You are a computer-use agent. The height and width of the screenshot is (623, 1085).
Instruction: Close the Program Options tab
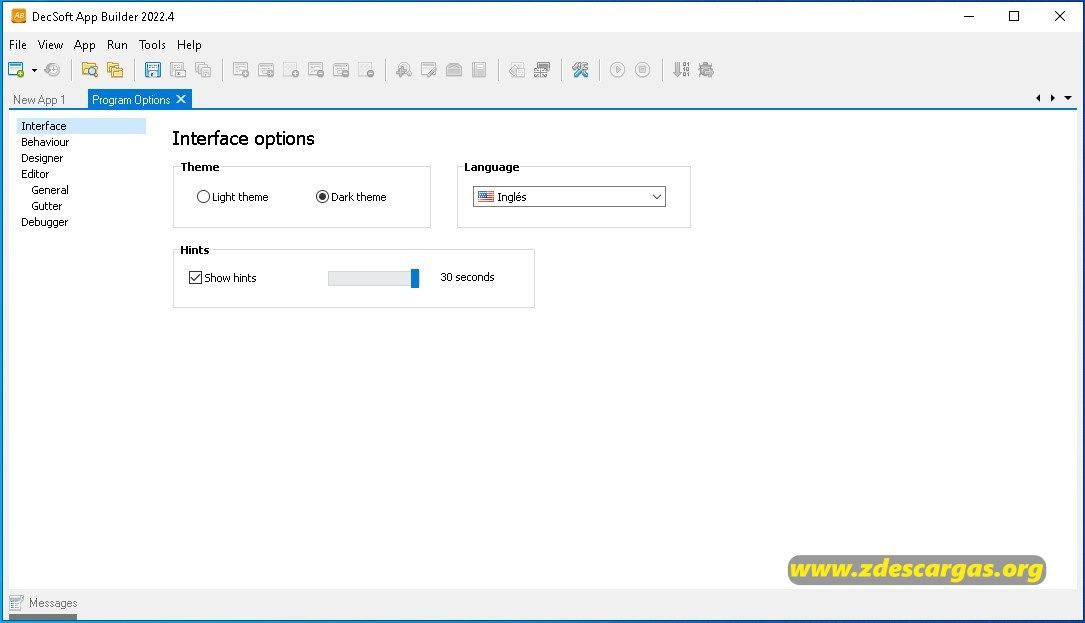pyautogui.click(x=181, y=99)
